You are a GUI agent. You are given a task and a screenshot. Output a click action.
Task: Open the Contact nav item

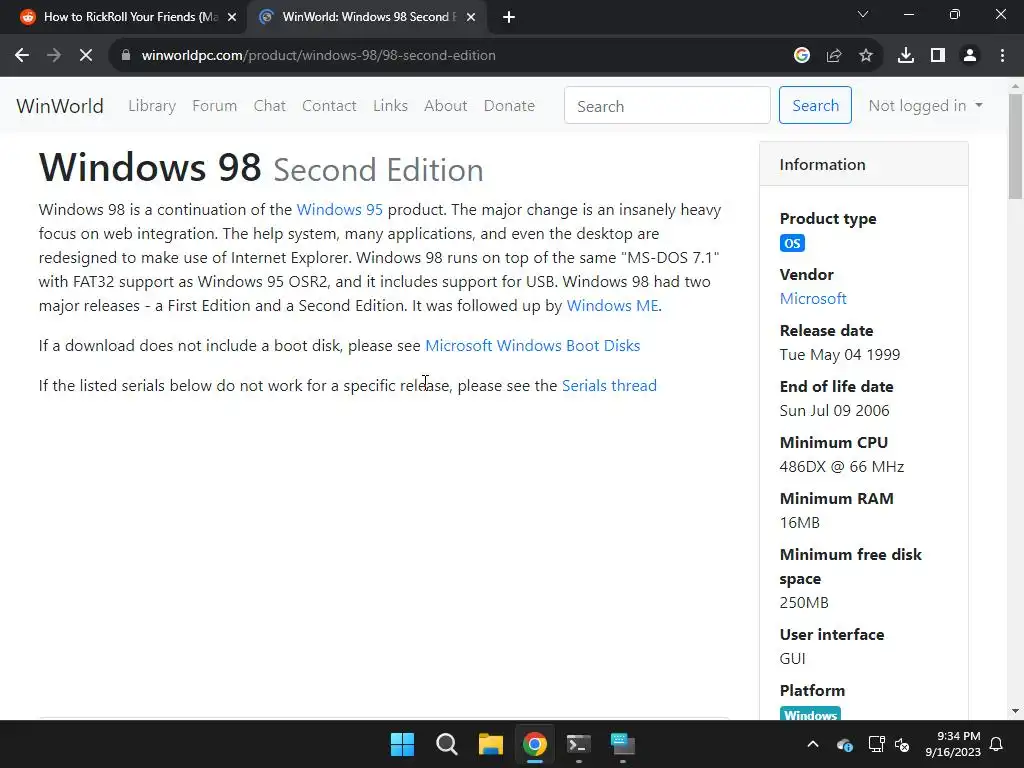pyautogui.click(x=329, y=106)
